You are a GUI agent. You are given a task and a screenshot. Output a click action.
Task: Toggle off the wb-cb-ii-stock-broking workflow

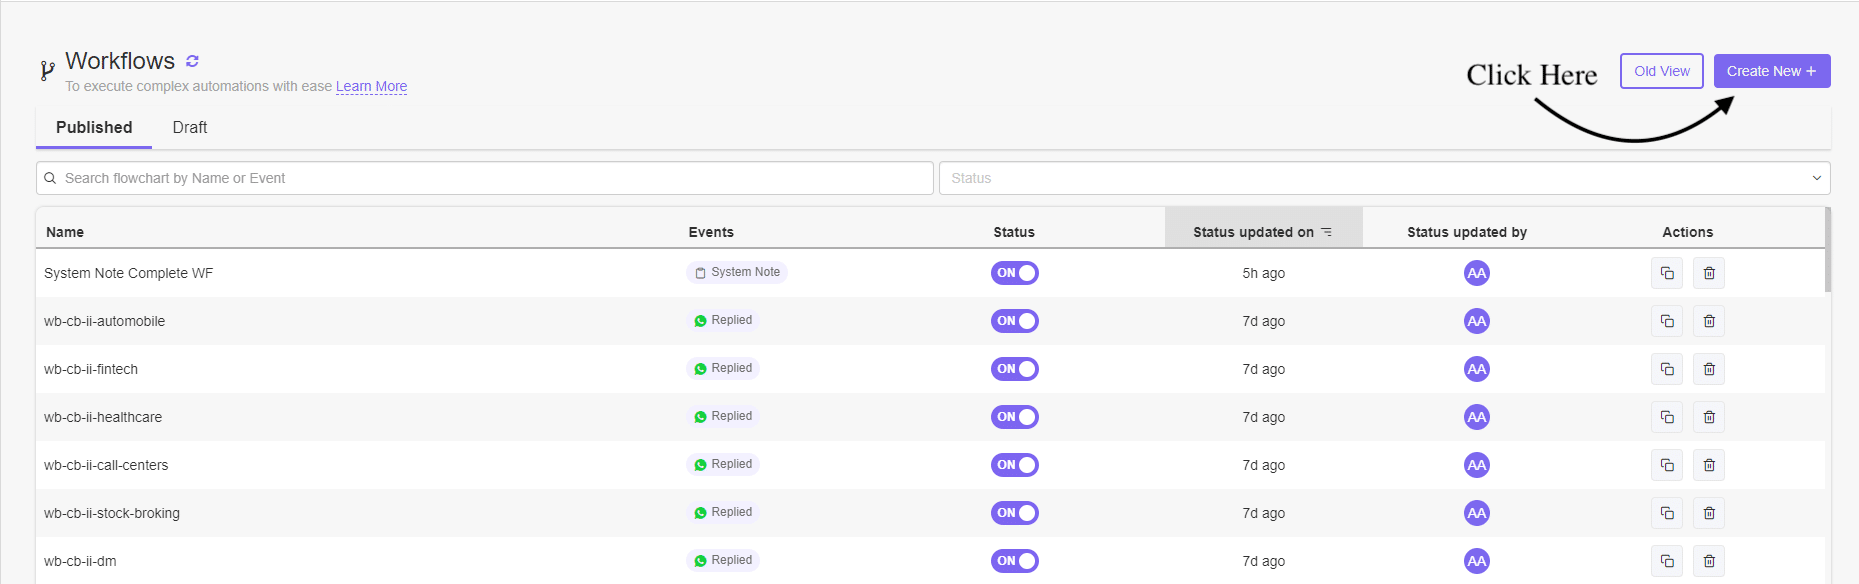[1014, 513]
